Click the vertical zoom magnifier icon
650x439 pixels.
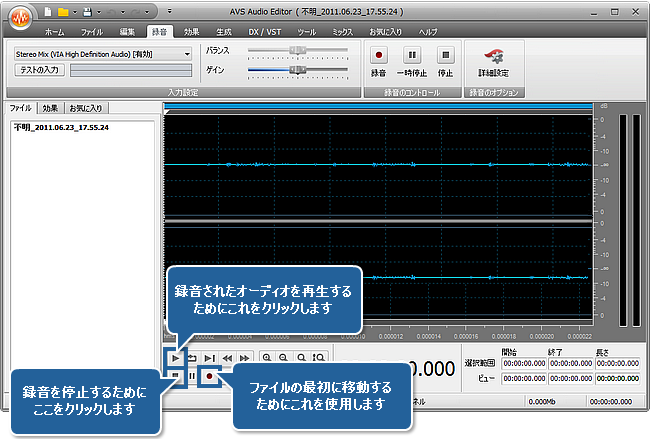pos(318,357)
